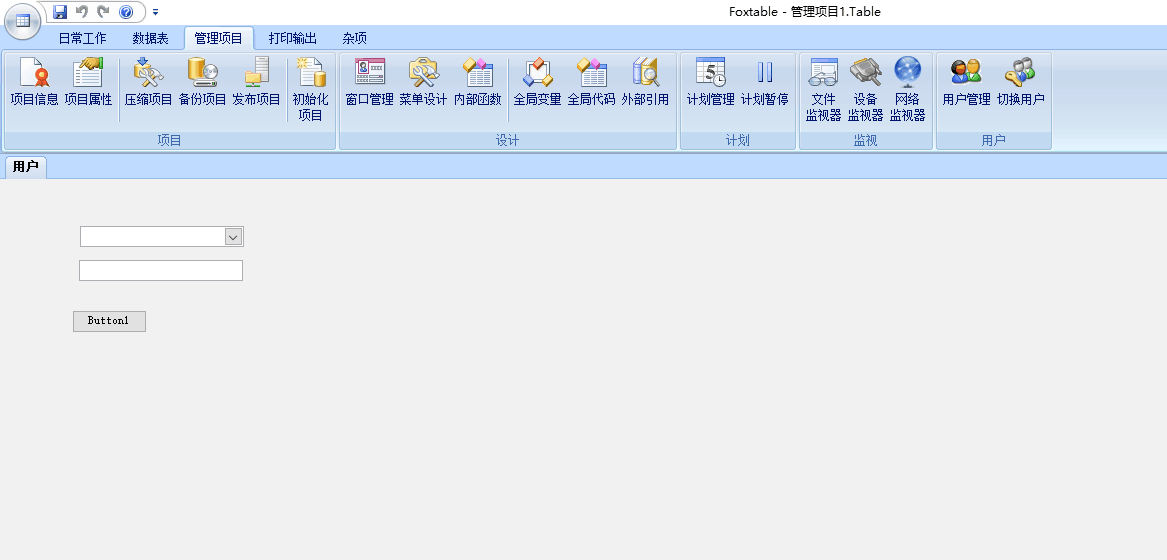Screen dimensions: 1167x560
Task: Open 用户管理 user management
Action: [966, 81]
